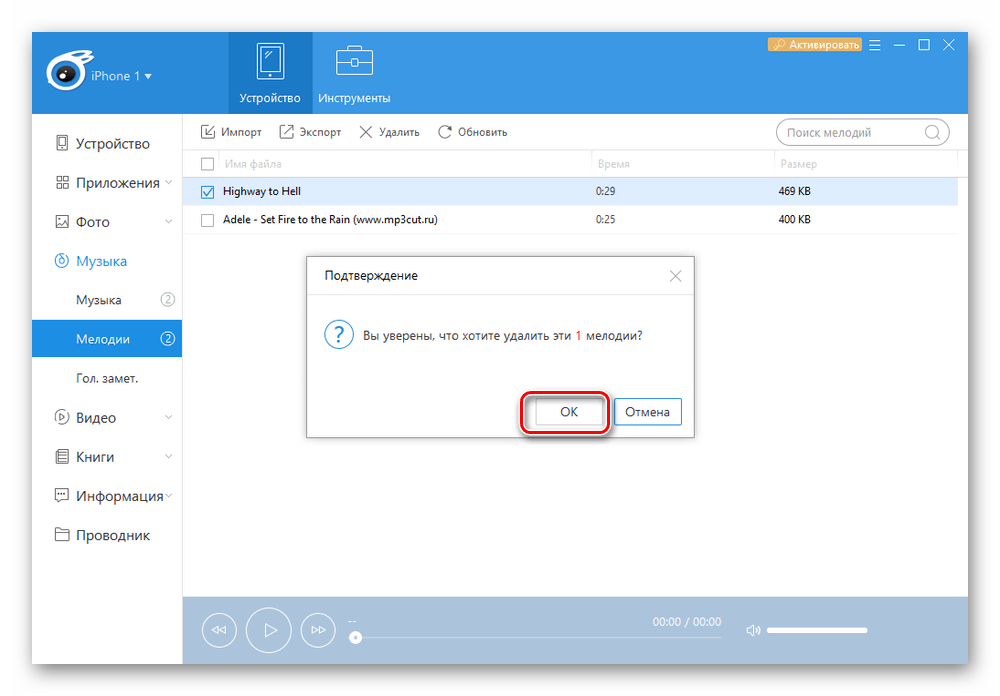Image resolution: width=1000 pixels, height=696 pixels.
Task: Select the Мелодии sidebar item
Action: (107, 339)
